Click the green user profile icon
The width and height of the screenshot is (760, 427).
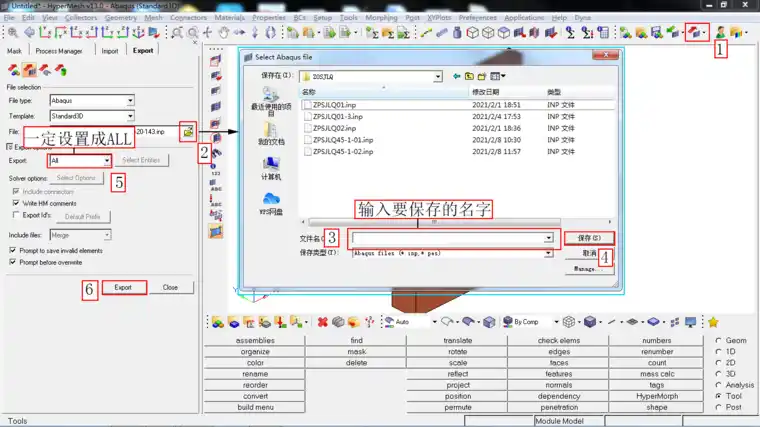[720, 32]
